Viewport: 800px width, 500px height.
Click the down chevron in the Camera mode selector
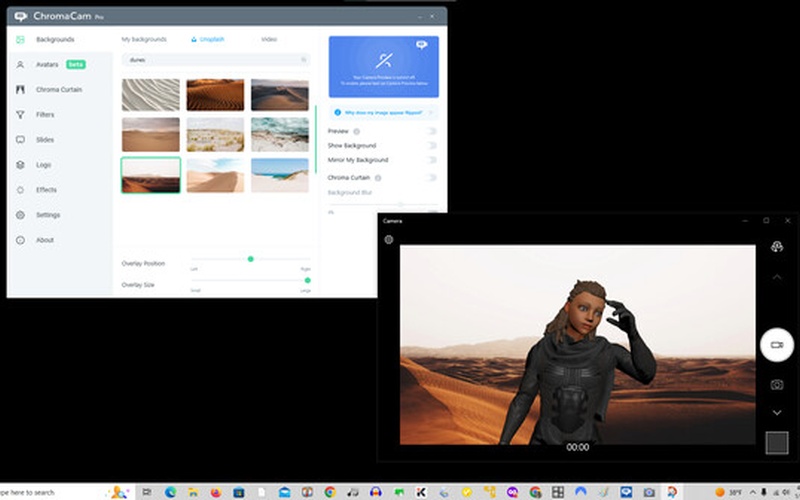click(777, 412)
